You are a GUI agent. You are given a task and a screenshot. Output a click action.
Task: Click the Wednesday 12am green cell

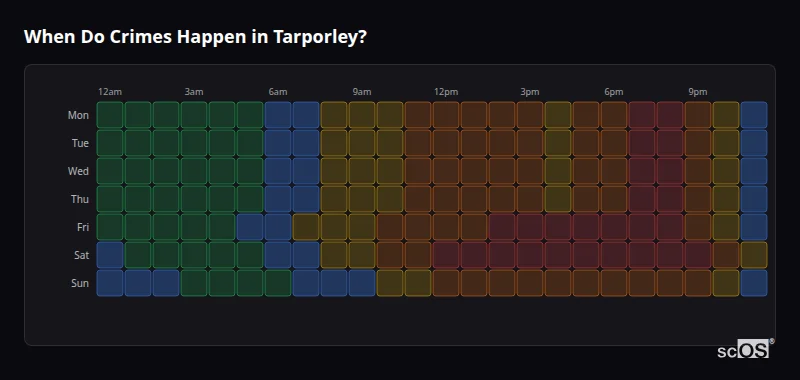click(110, 171)
